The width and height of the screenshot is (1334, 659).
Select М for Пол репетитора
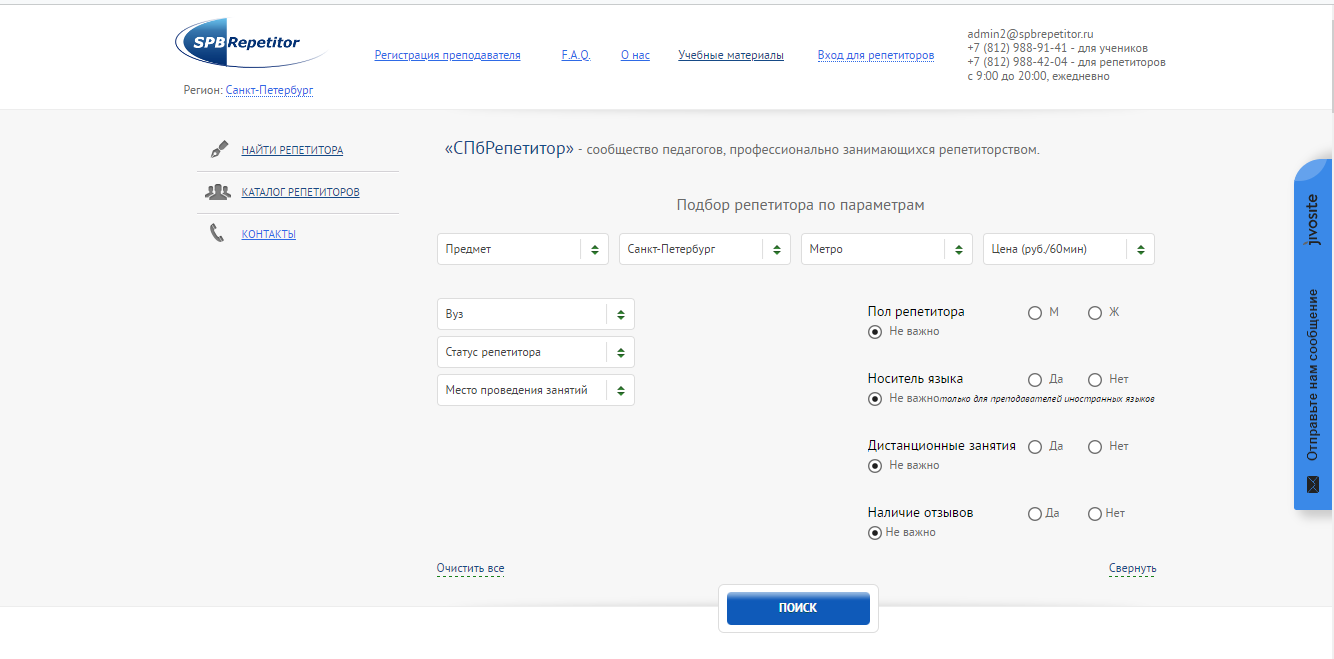click(1035, 313)
